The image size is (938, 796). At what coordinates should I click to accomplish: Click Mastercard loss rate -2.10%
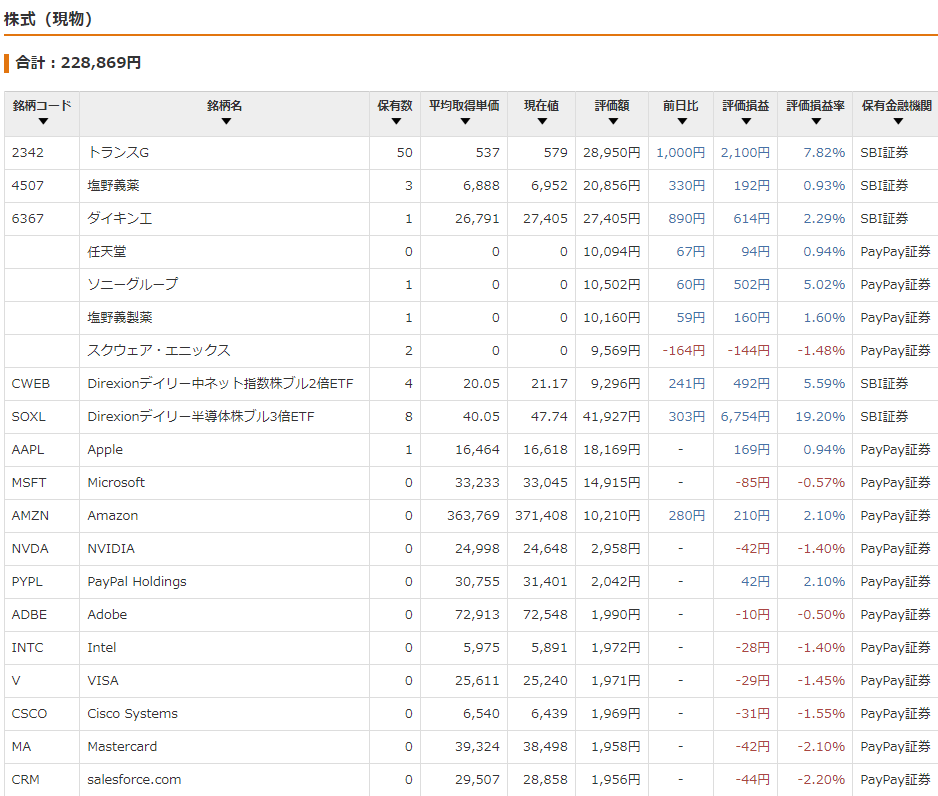tap(821, 746)
